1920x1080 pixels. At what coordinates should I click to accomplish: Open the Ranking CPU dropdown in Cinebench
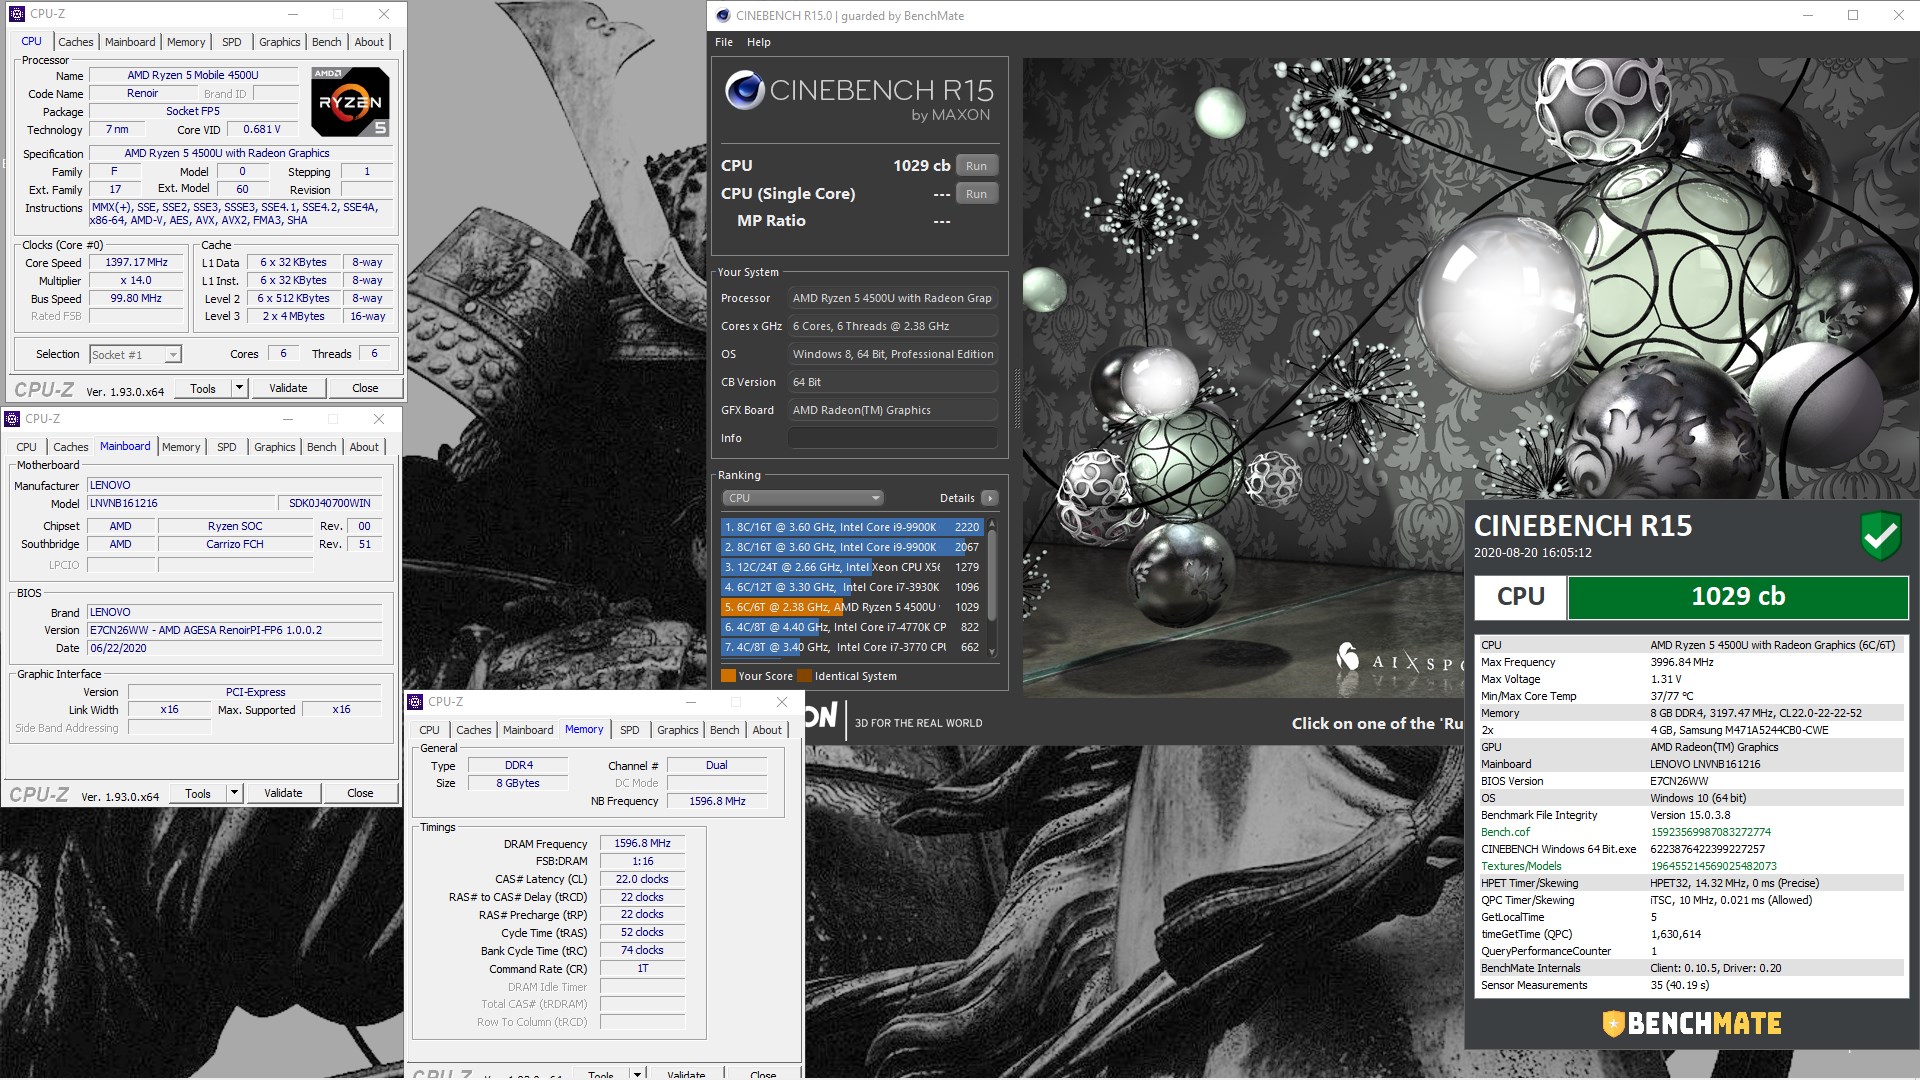(x=803, y=498)
